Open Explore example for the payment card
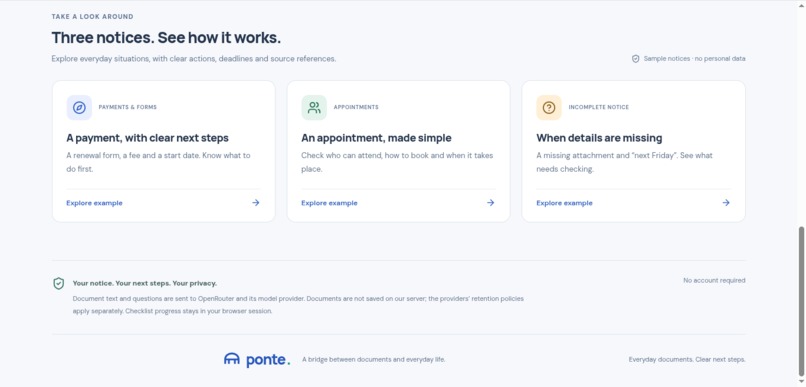Viewport: 806px width, 387px height. point(95,203)
